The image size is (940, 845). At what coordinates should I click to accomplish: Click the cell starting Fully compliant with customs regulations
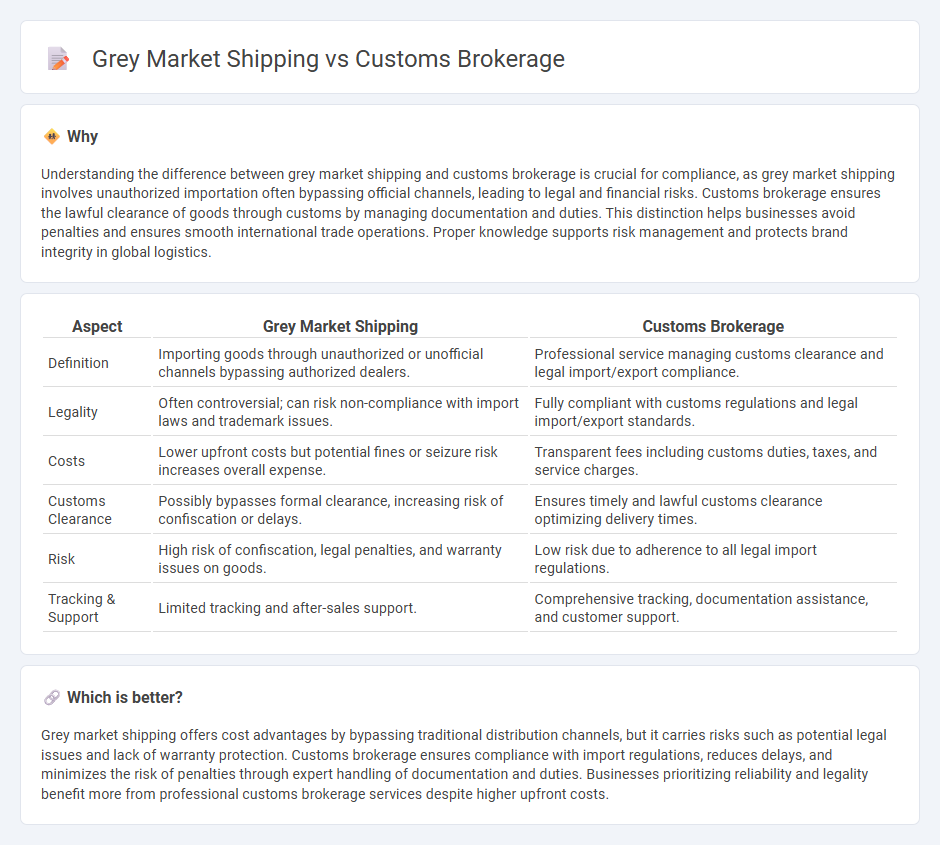pyautogui.click(x=713, y=412)
